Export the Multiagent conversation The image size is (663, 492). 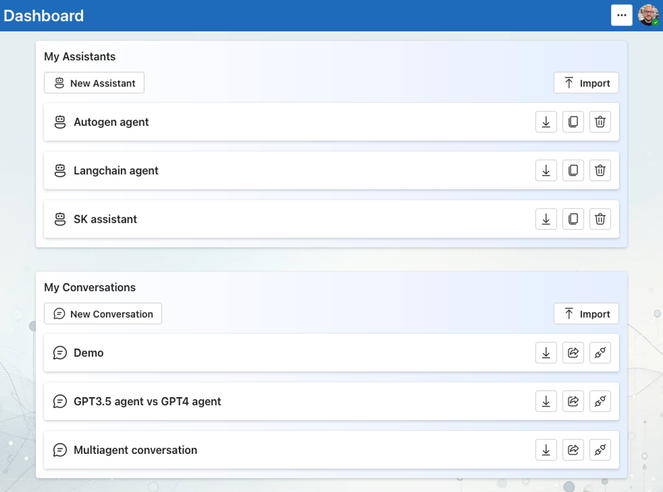click(x=546, y=450)
